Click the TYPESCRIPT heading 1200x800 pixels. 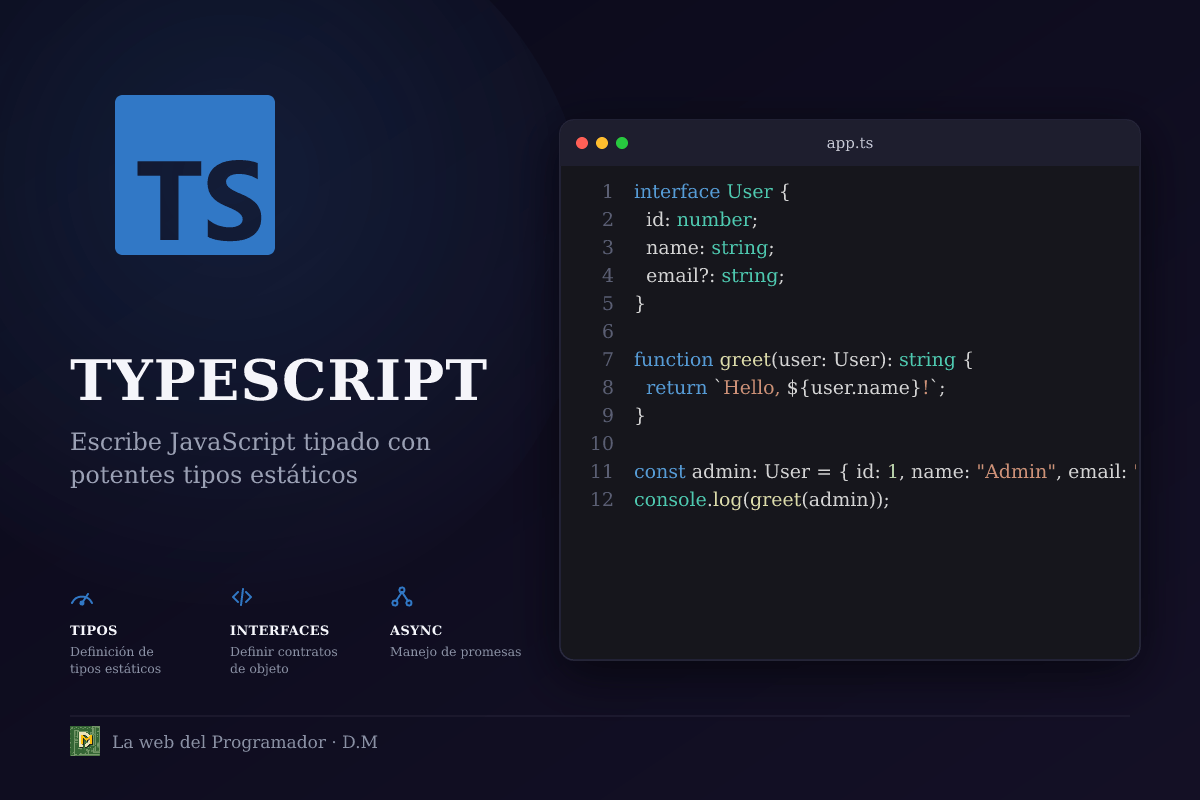pyautogui.click(x=279, y=381)
